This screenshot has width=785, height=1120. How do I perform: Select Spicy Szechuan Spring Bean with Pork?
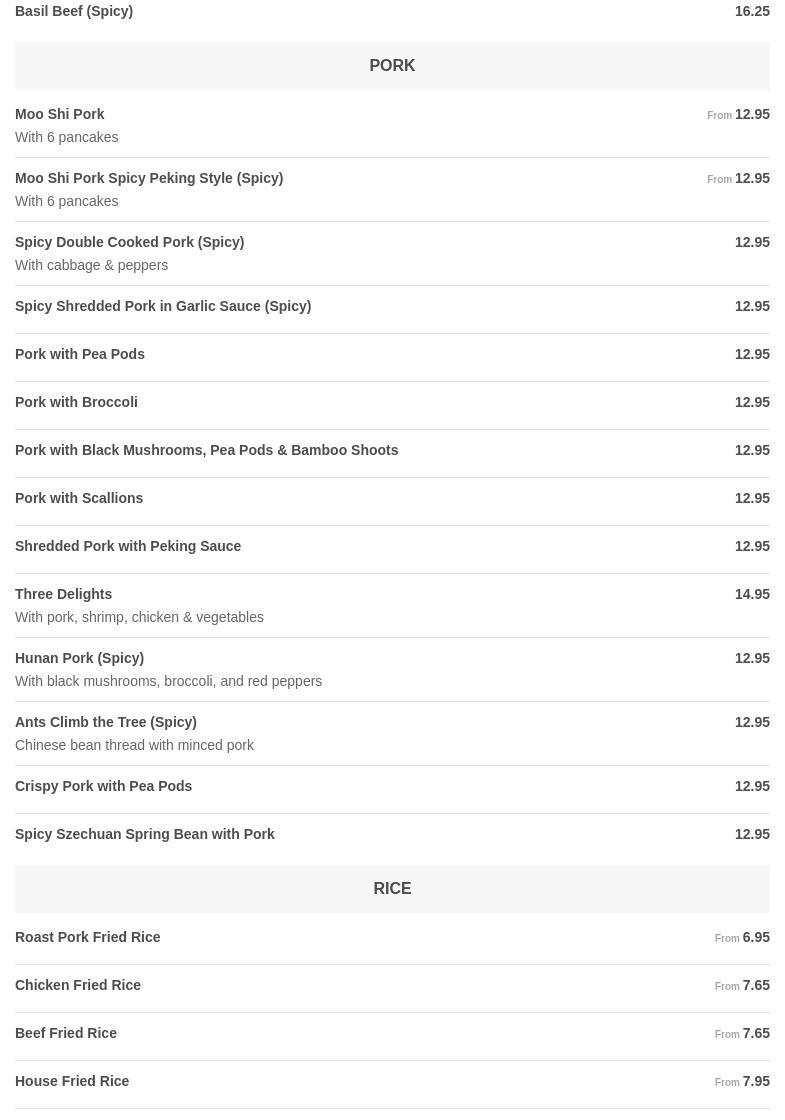point(144,835)
